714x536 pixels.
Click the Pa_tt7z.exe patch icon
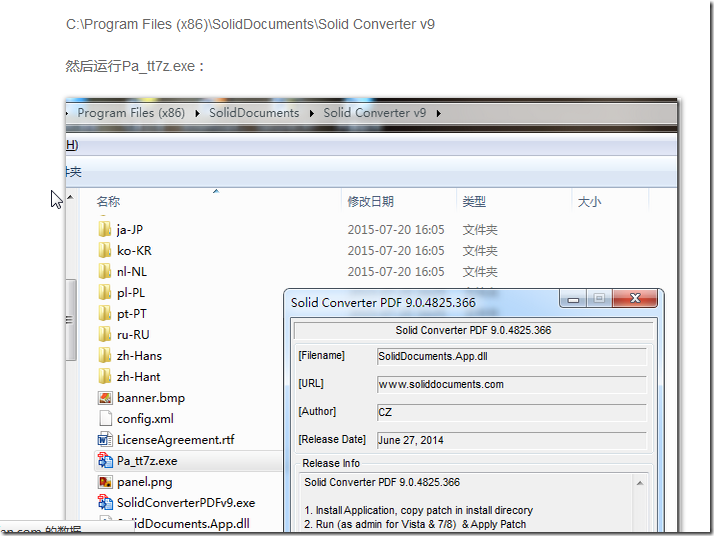[x=105, y=460]
